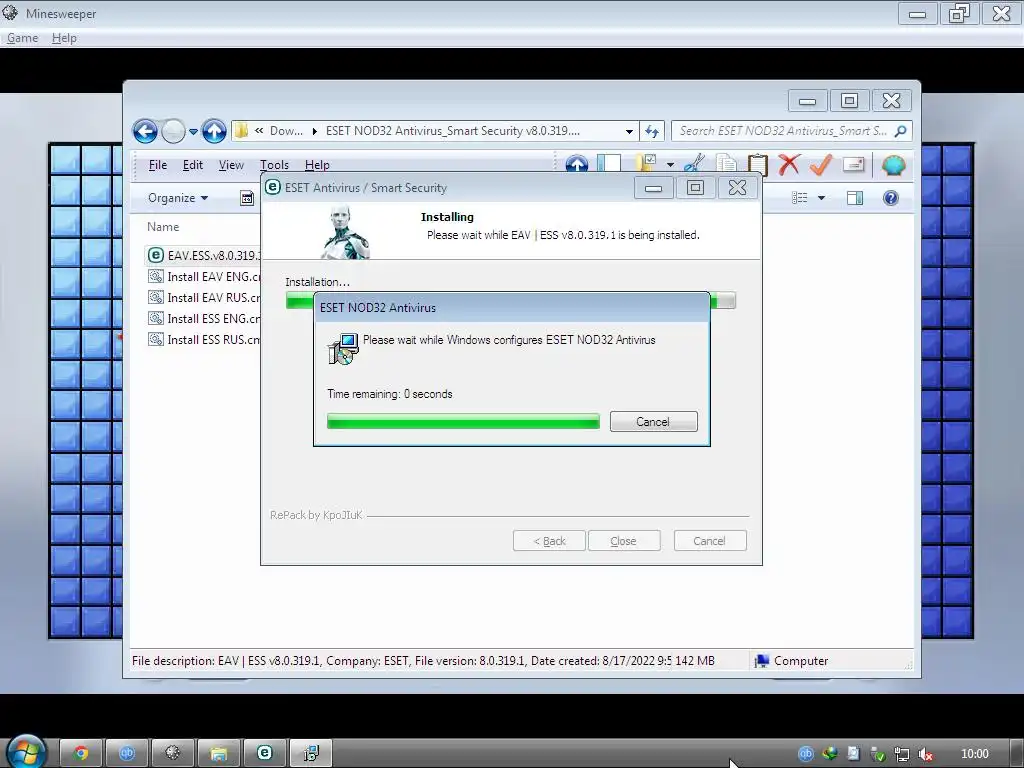Click the network tray icon
This screenshot has height=768, width=1024.
coord(901,754)
